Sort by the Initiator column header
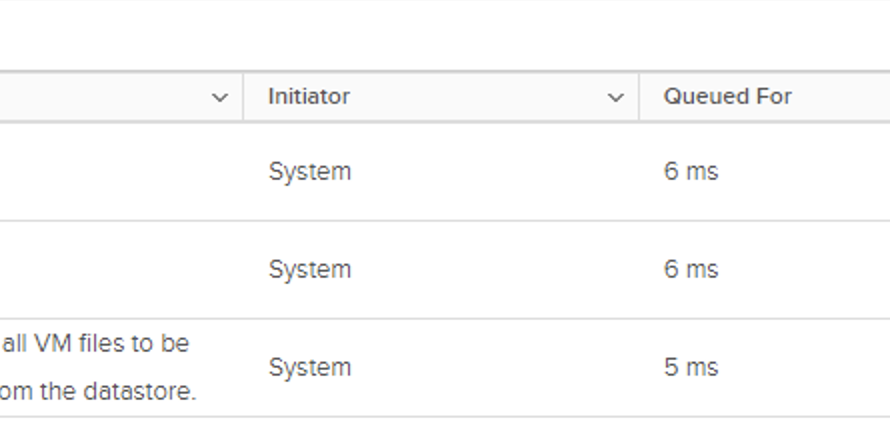890x442 pixels. (x=309, y=97)
